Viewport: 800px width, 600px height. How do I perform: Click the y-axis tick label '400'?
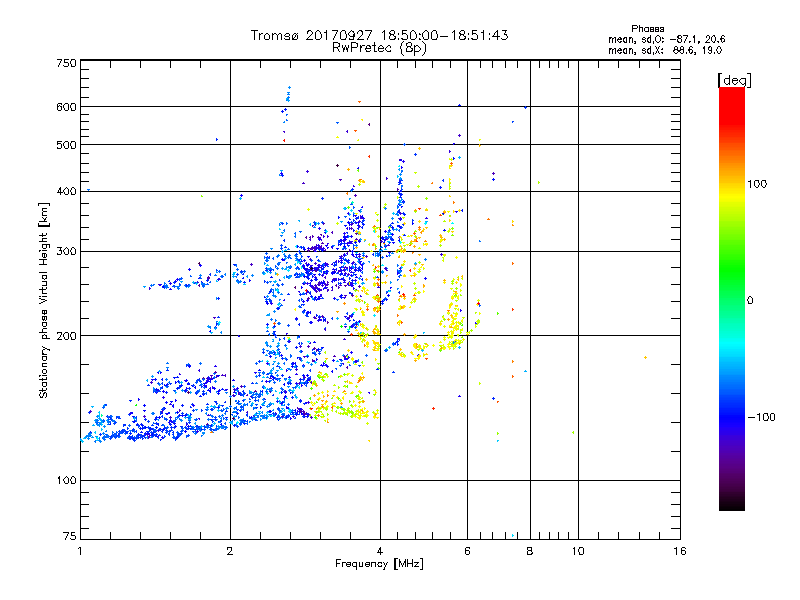[x=66, y=191]
